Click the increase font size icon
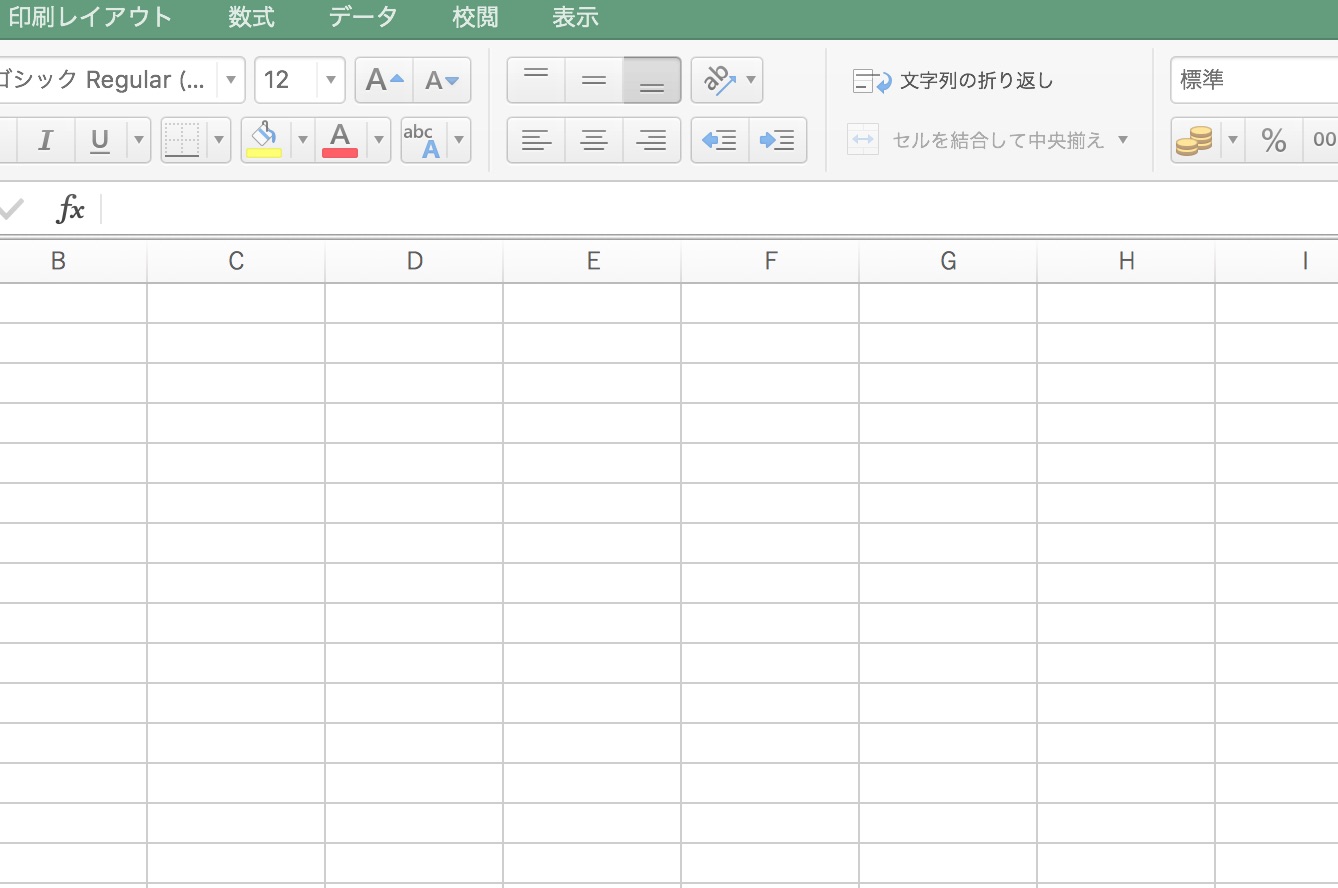This screenshot has width=1338, height=888. coord(384,80)
